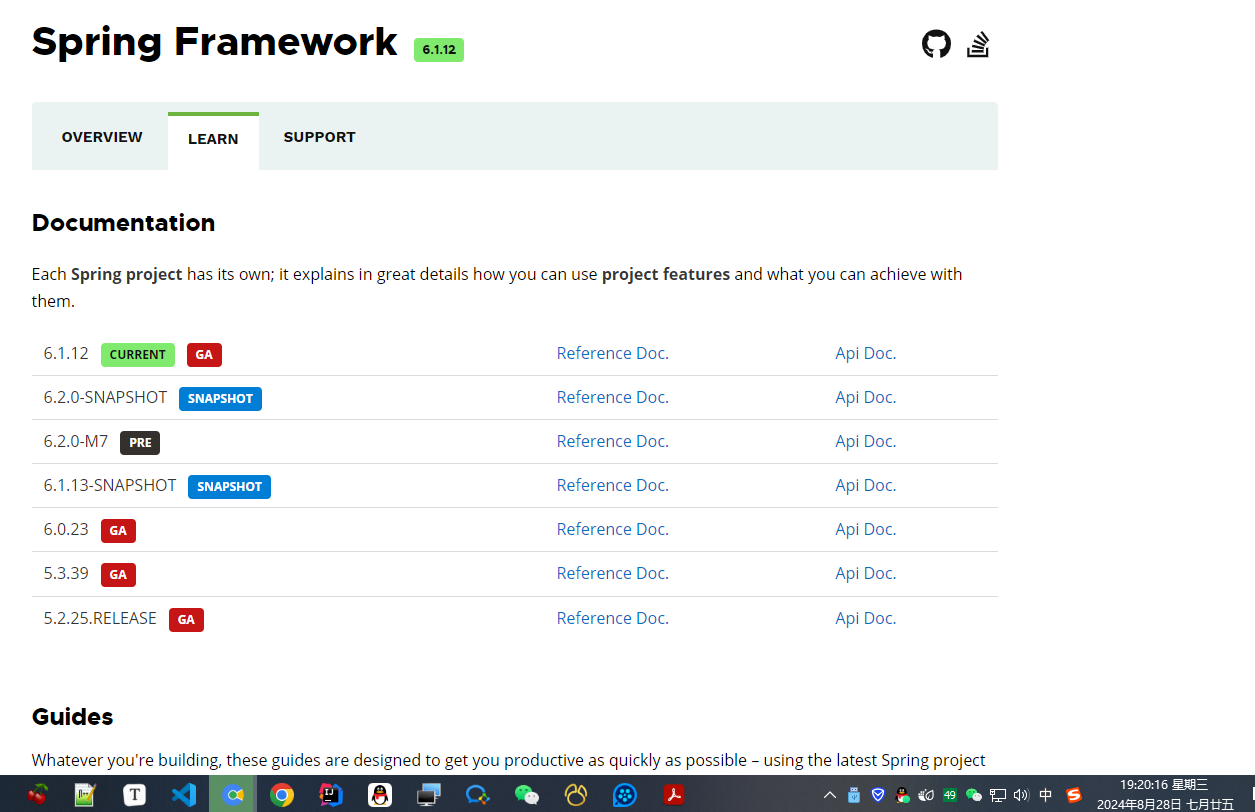
Task: Open the network status tray icon
Action: pos(998,795)
